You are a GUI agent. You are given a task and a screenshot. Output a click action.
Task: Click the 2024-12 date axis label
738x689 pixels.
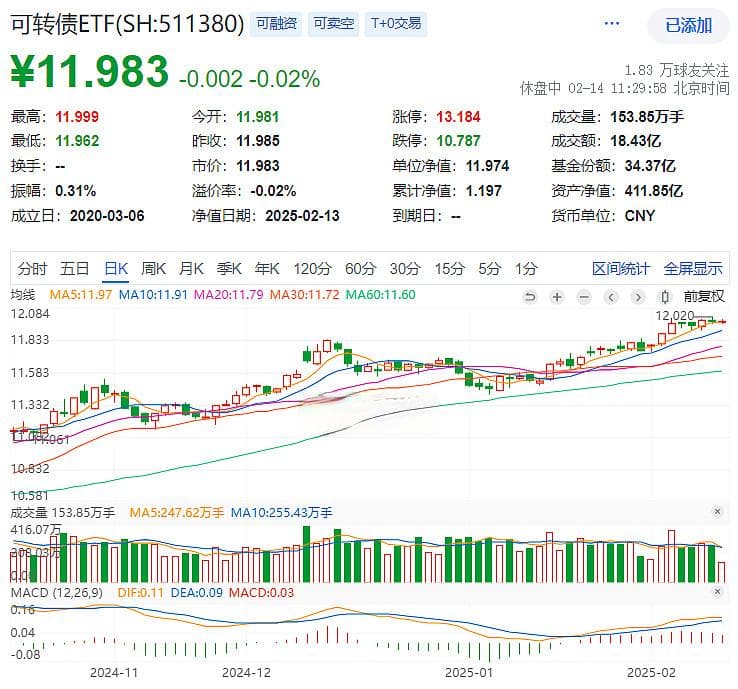(246, 673)
